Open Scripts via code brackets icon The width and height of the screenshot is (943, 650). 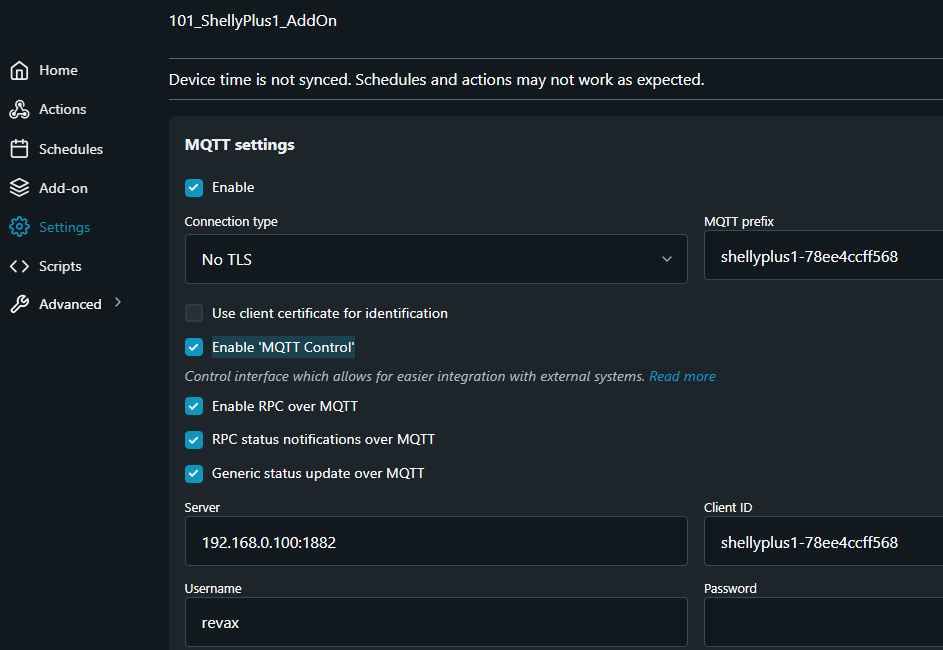(19, 266)
